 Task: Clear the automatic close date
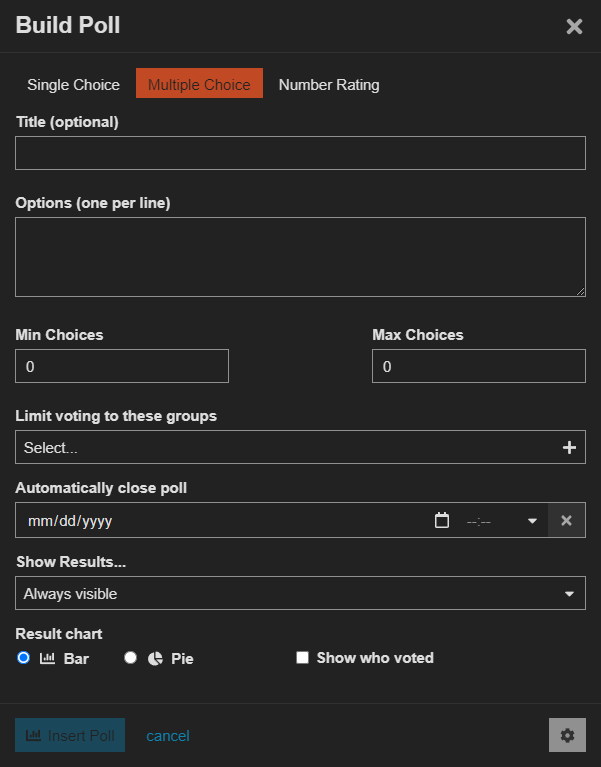pyautogui.click(x=566, y=520)
